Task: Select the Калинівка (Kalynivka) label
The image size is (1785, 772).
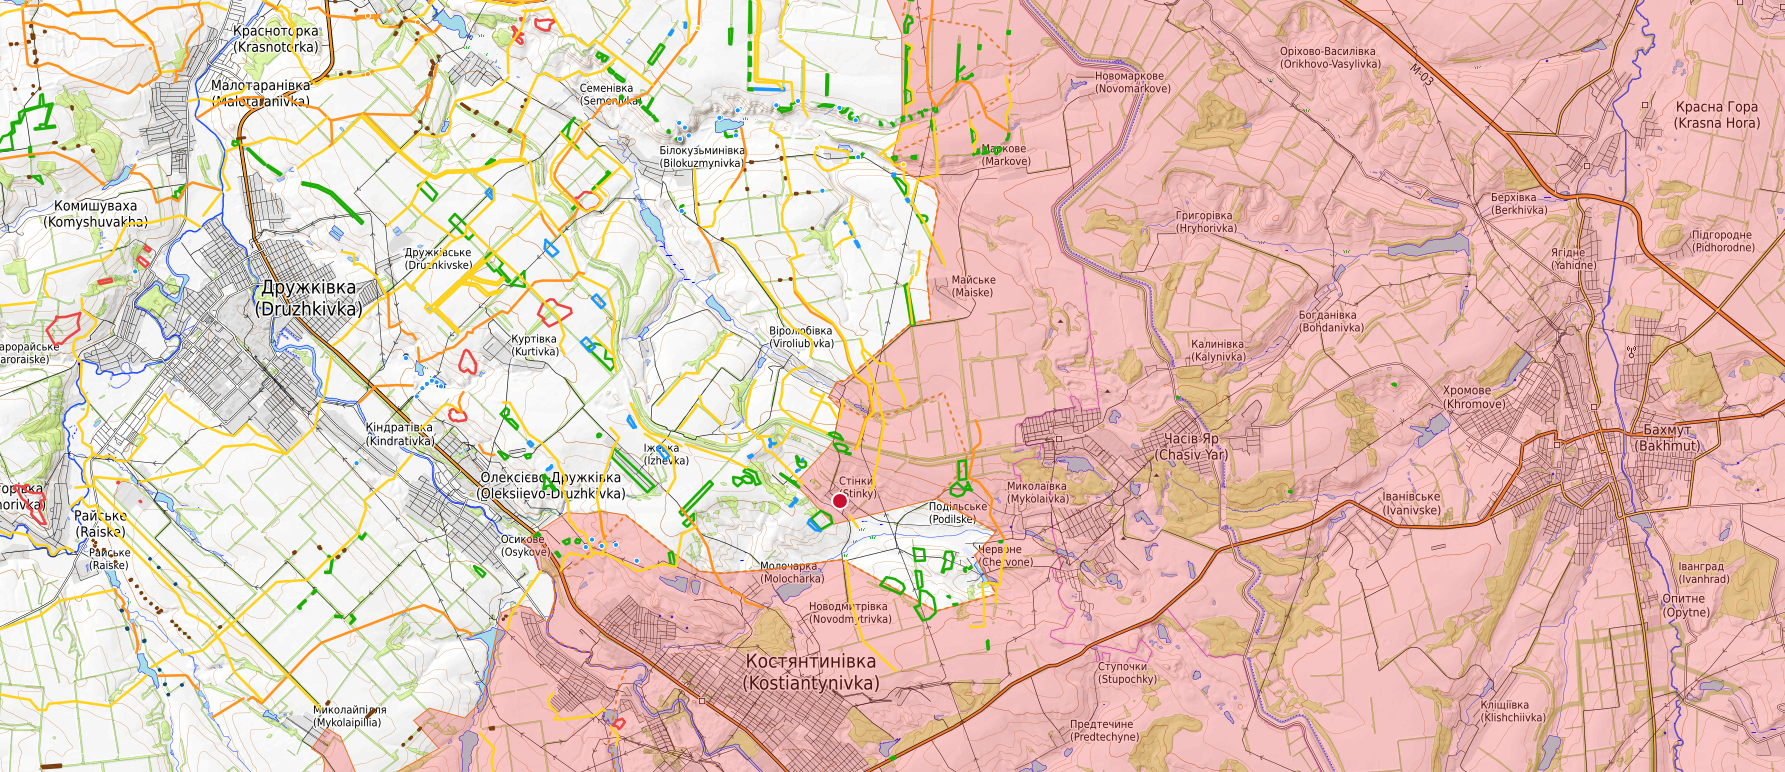Action: 1218,350
